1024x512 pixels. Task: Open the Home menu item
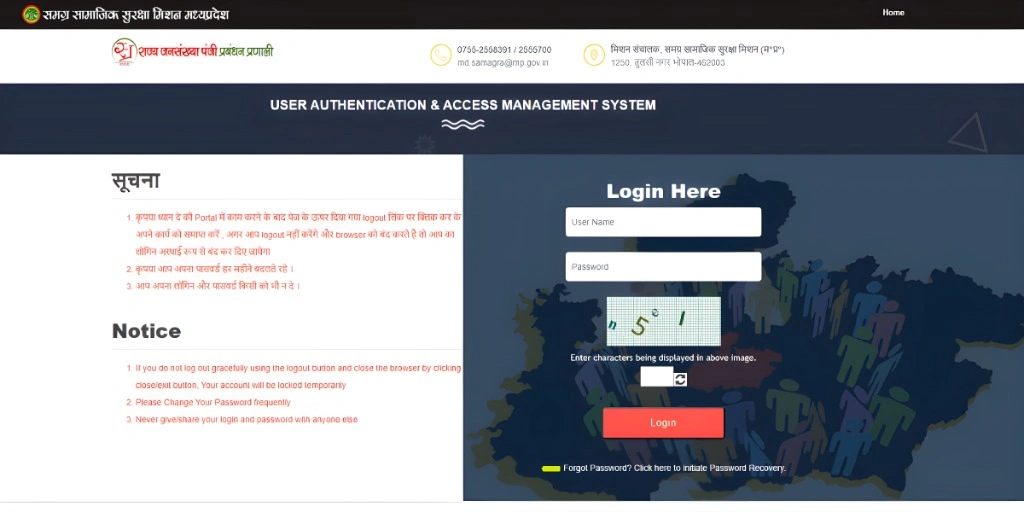pyautogui.click(x=893, y=12)
